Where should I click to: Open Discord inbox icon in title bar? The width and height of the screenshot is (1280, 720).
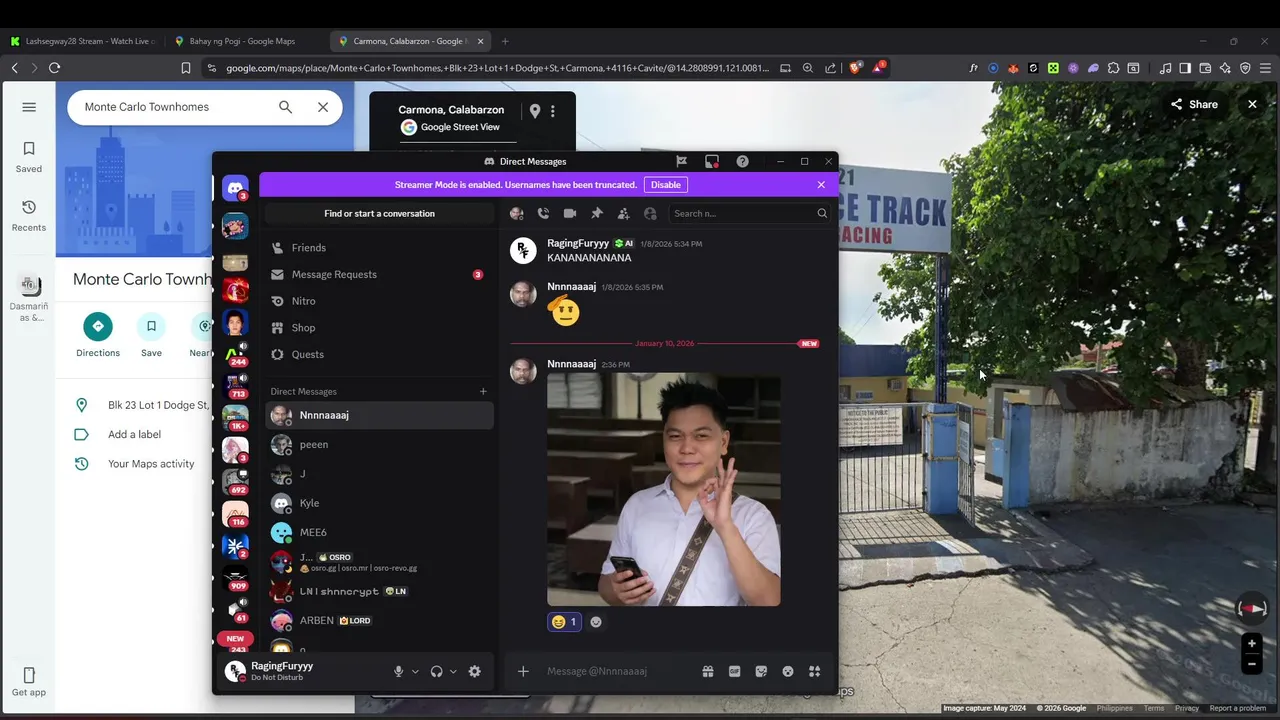(712, 161)
